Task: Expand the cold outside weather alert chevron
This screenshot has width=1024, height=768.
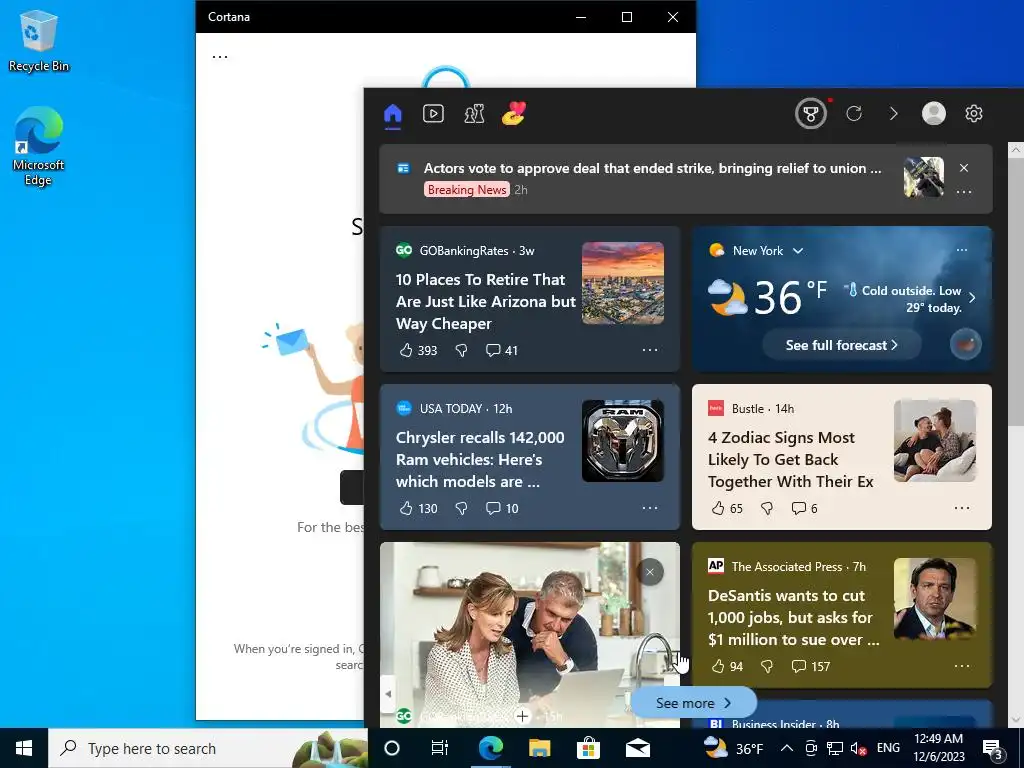Action: click(x=972, y=298)
